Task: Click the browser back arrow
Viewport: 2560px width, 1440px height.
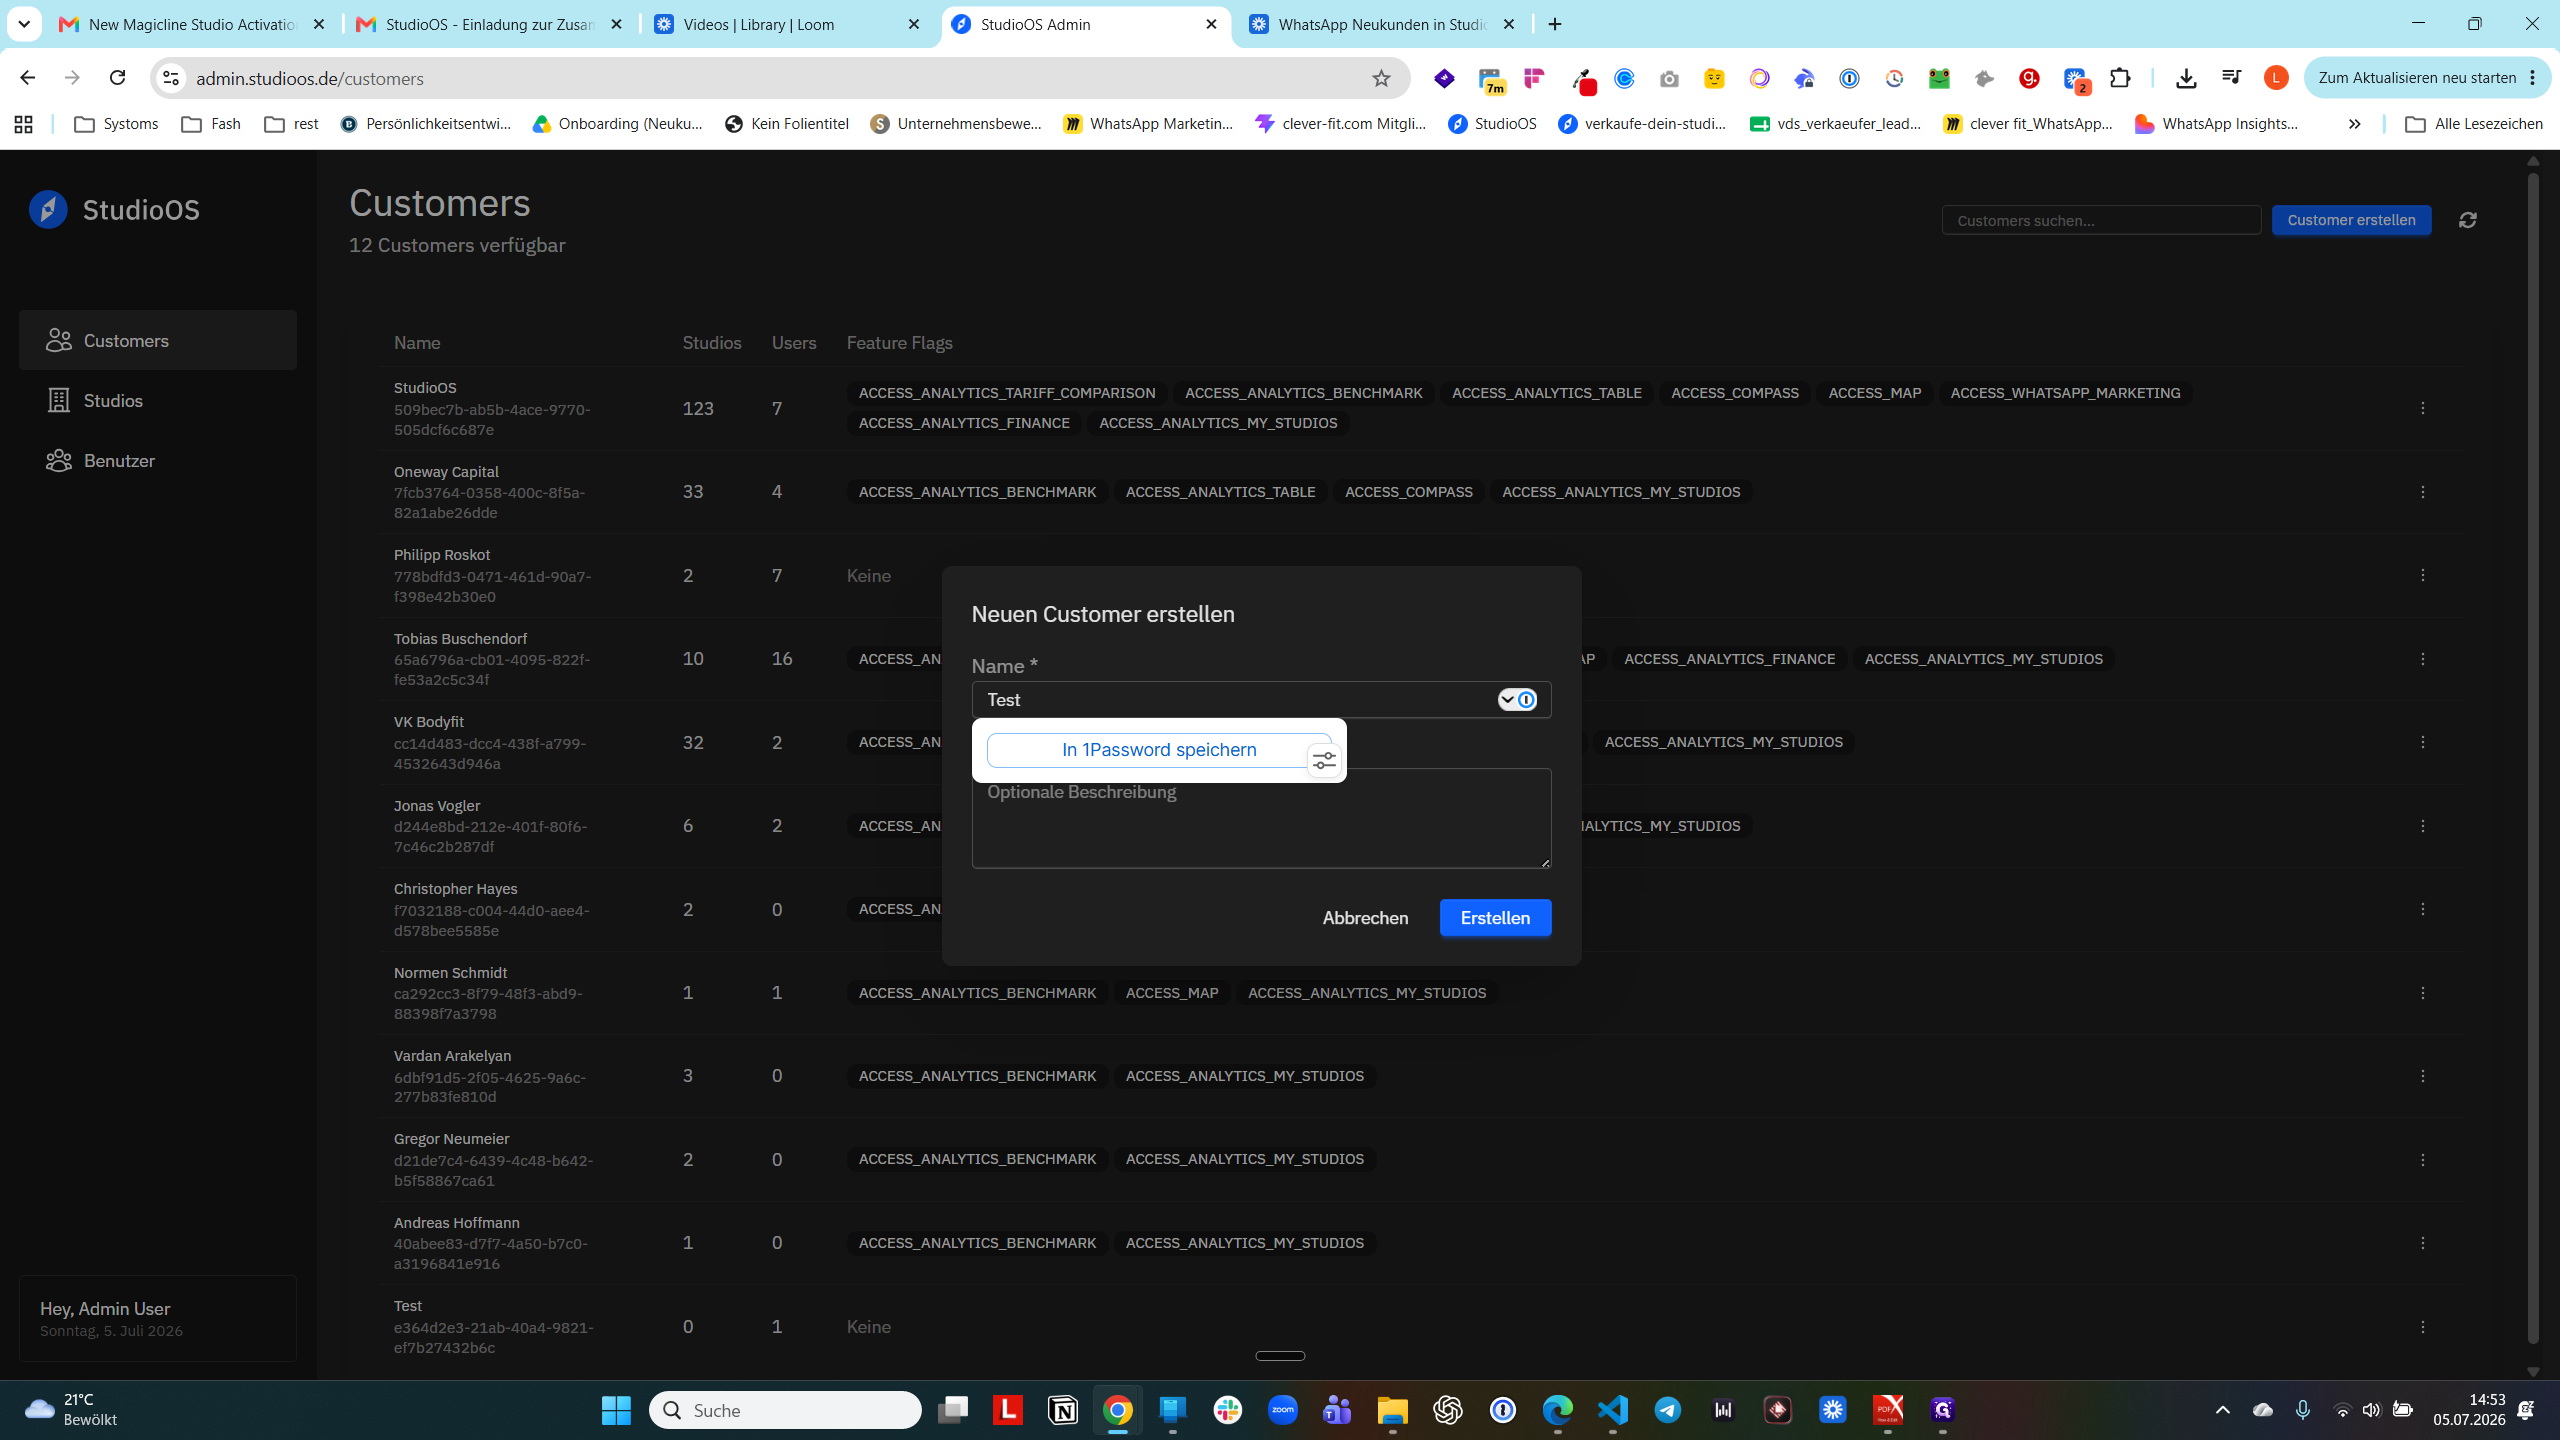Action: 27,78
